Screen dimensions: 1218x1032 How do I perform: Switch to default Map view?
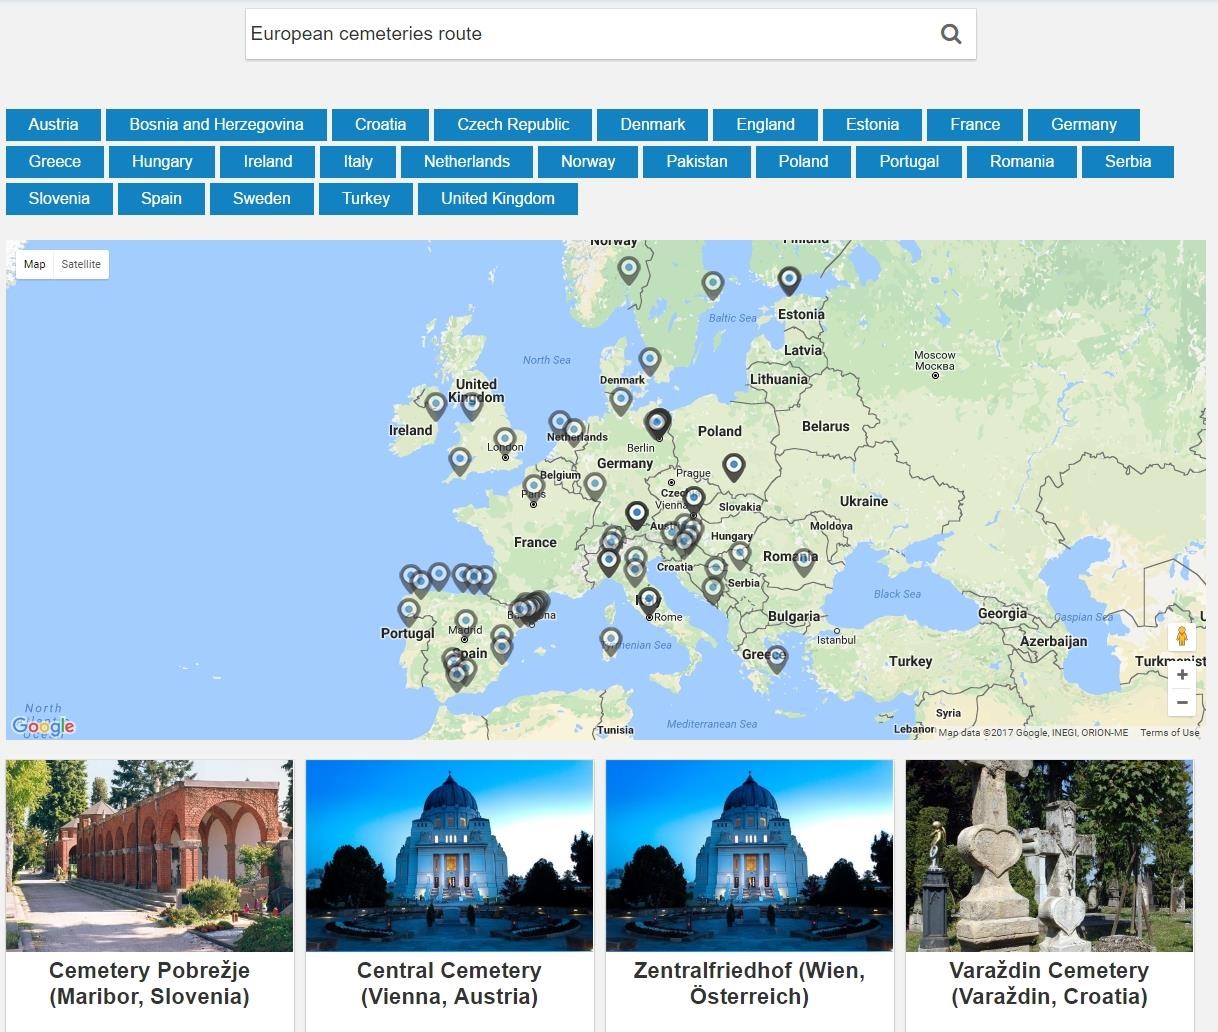pyautogui.click(x=35, y=265)
